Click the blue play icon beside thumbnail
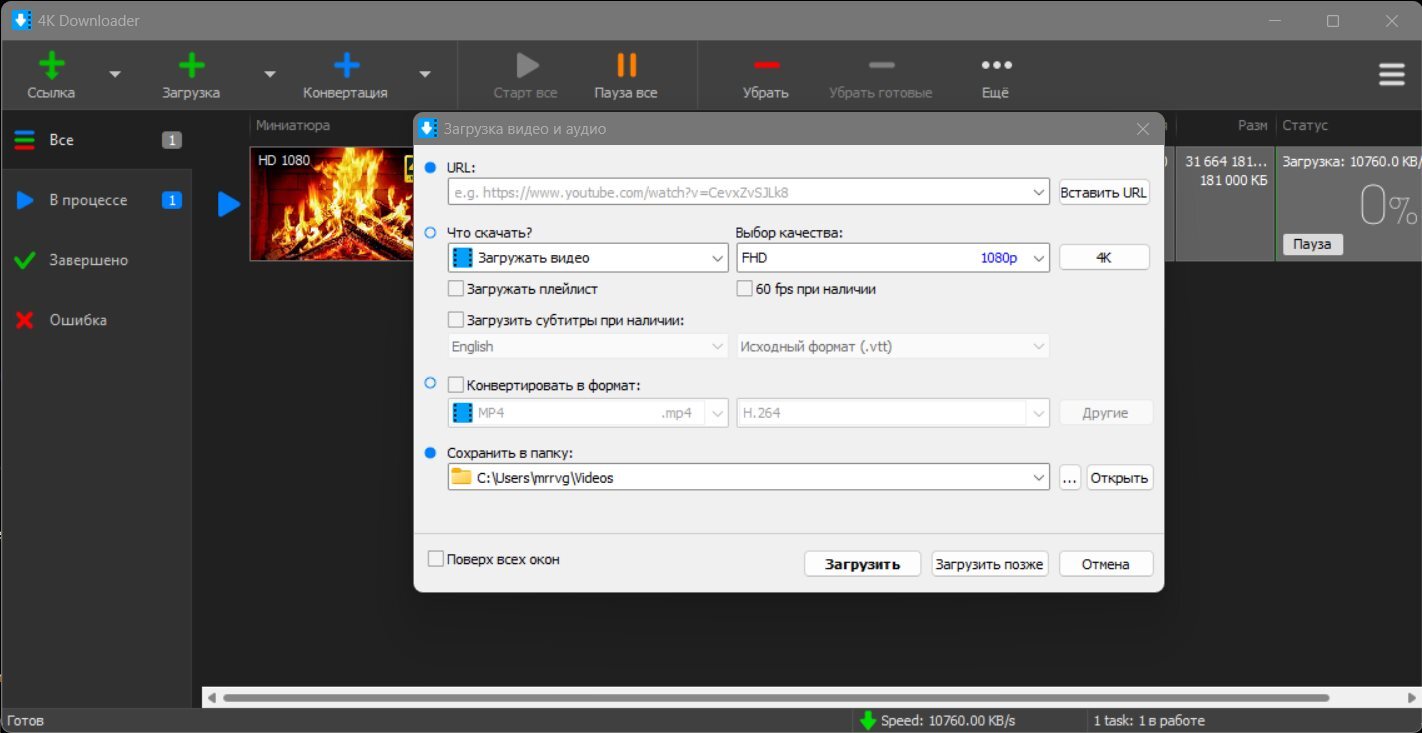1422x733 pixels. coord(229,204)
